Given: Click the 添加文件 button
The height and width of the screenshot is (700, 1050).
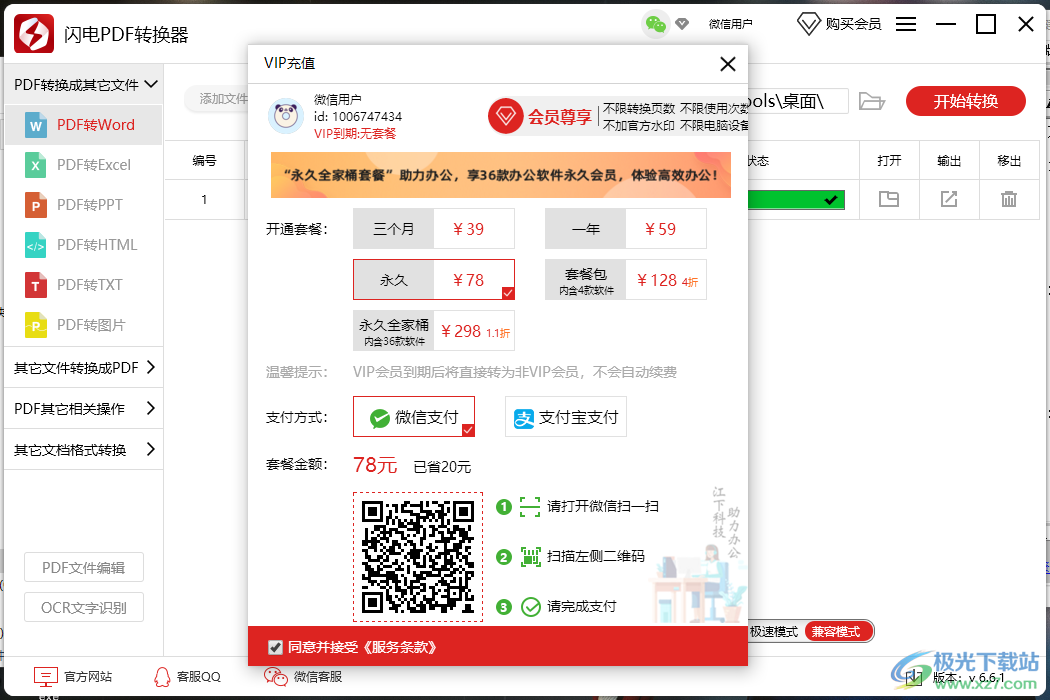Looking at the screenshot, I should [x=217, y=99].
